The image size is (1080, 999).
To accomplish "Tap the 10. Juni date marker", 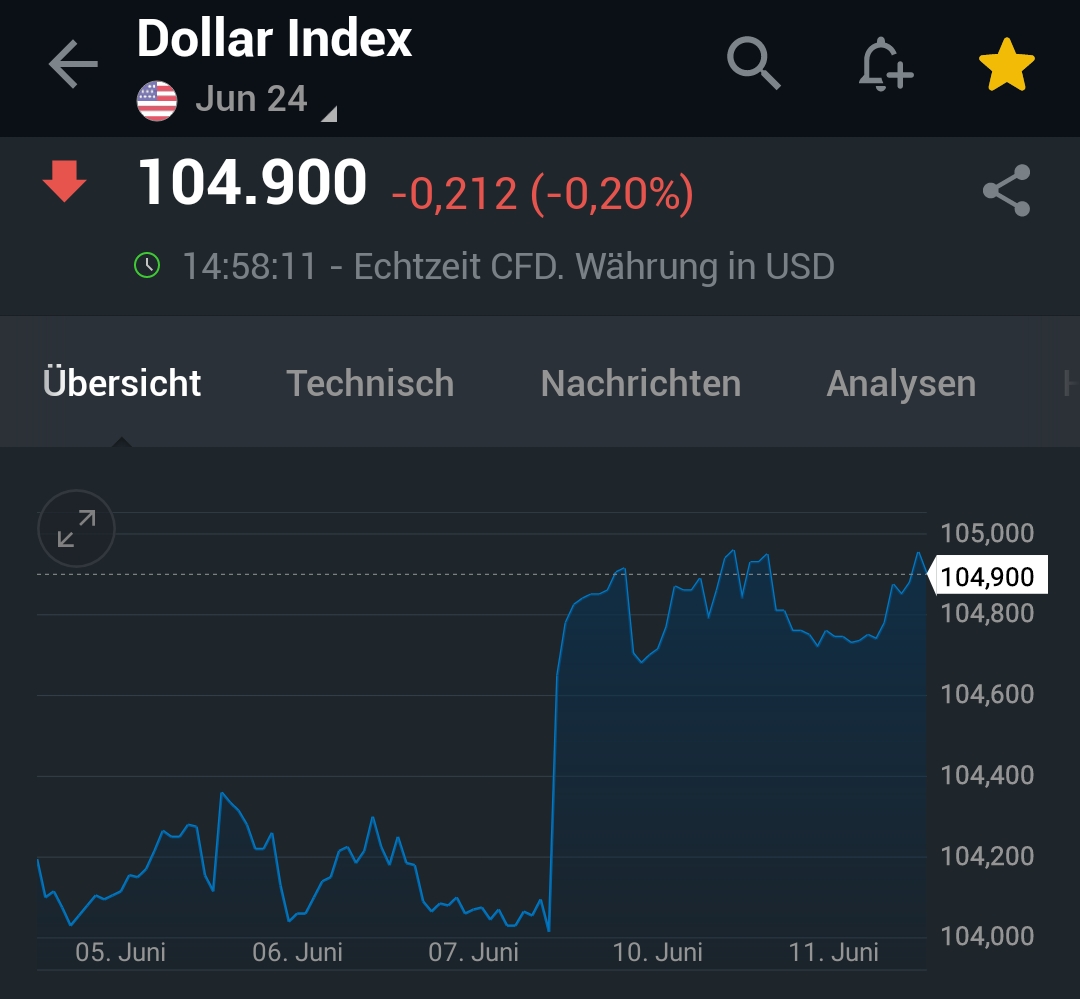I will [x=658, y=952].
